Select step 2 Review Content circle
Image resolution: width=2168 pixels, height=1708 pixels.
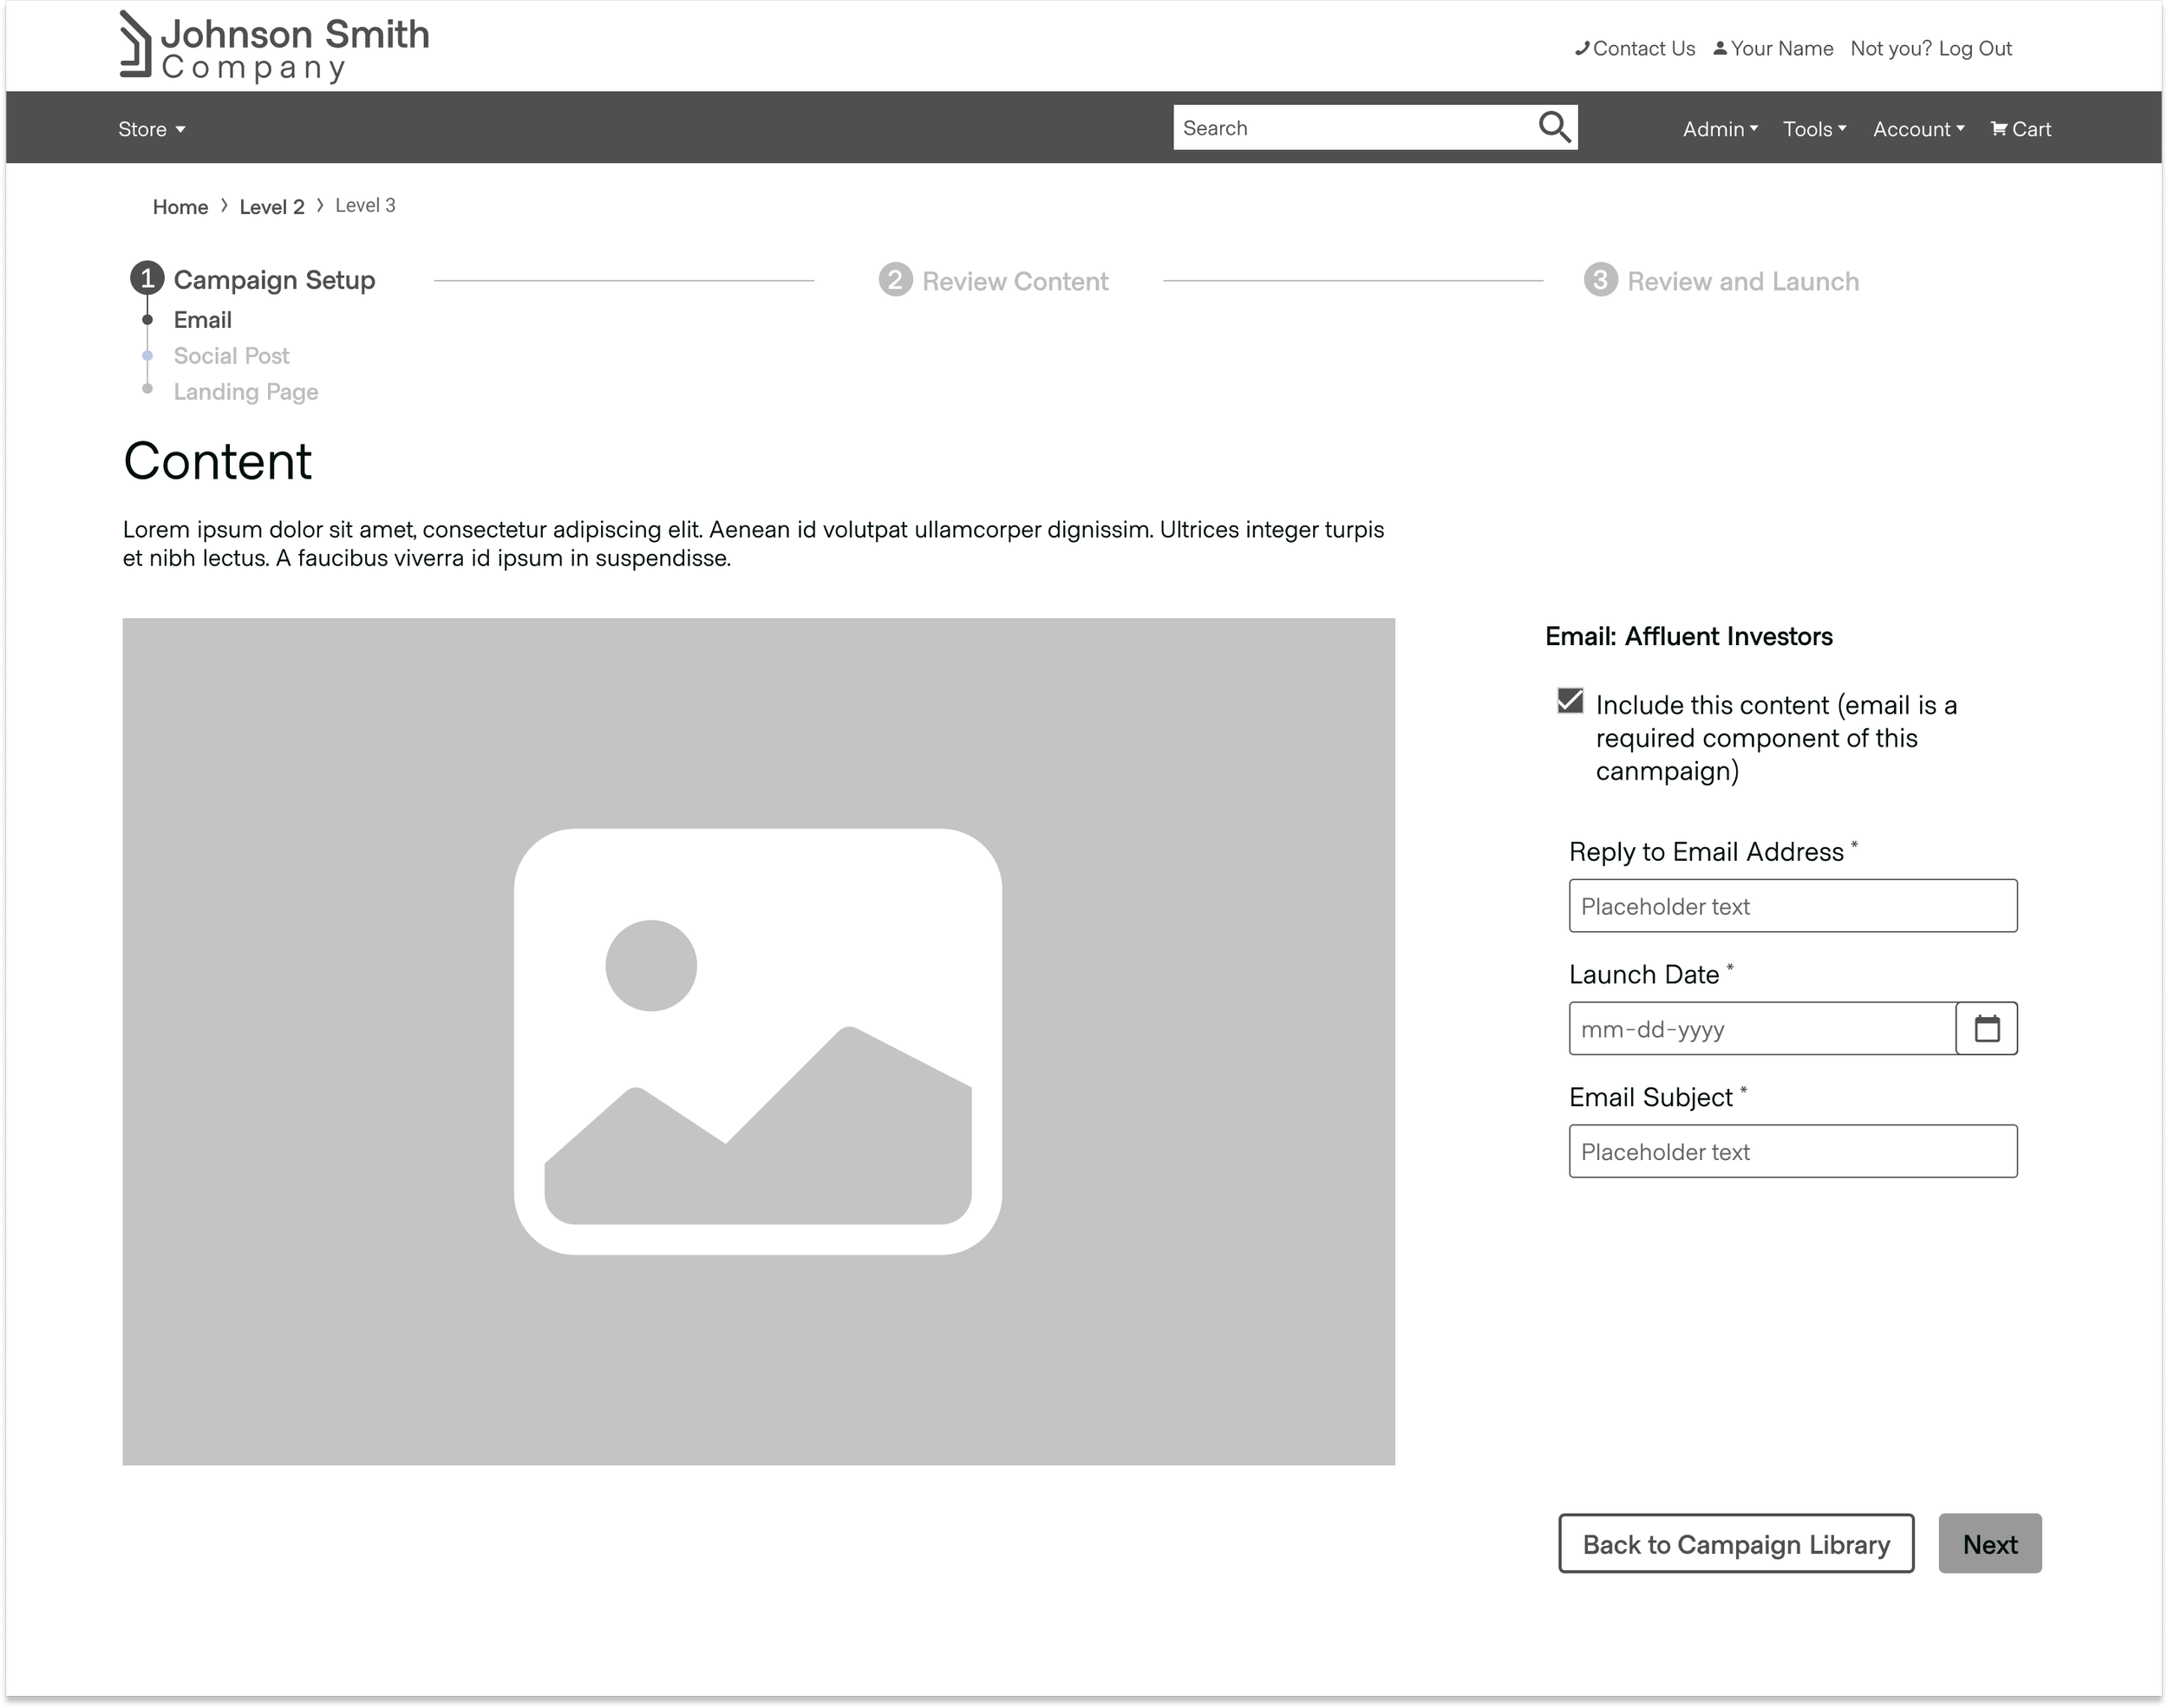pos(895,280)
